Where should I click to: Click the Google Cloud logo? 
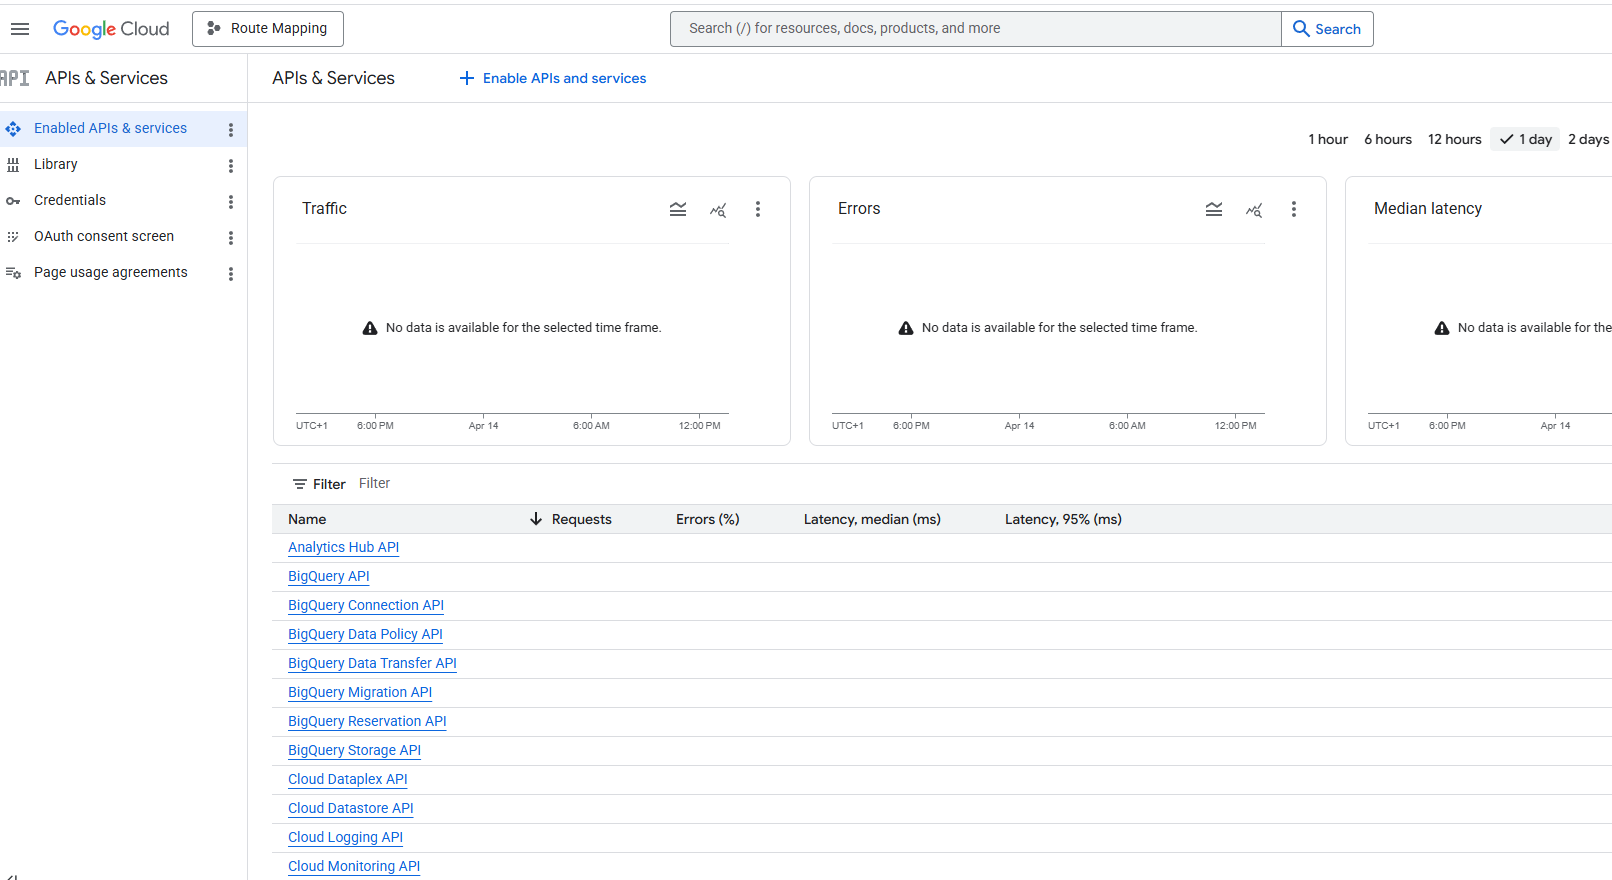(111, 29)
